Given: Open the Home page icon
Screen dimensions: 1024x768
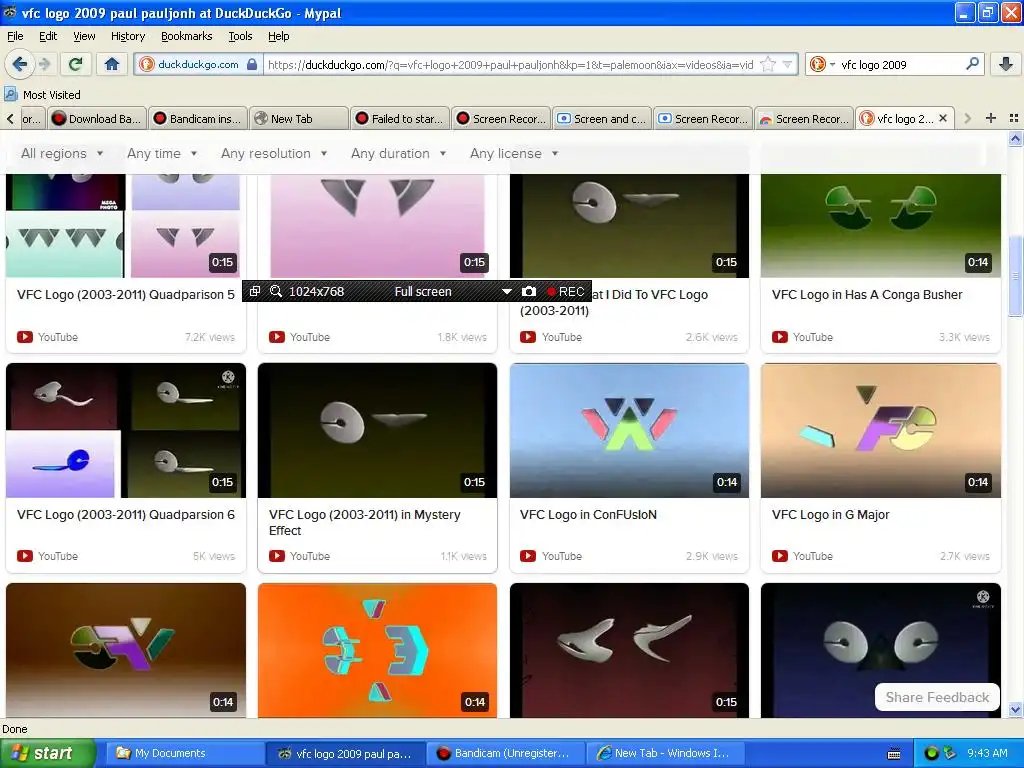Looking at the screenshot, I should 112,64.
